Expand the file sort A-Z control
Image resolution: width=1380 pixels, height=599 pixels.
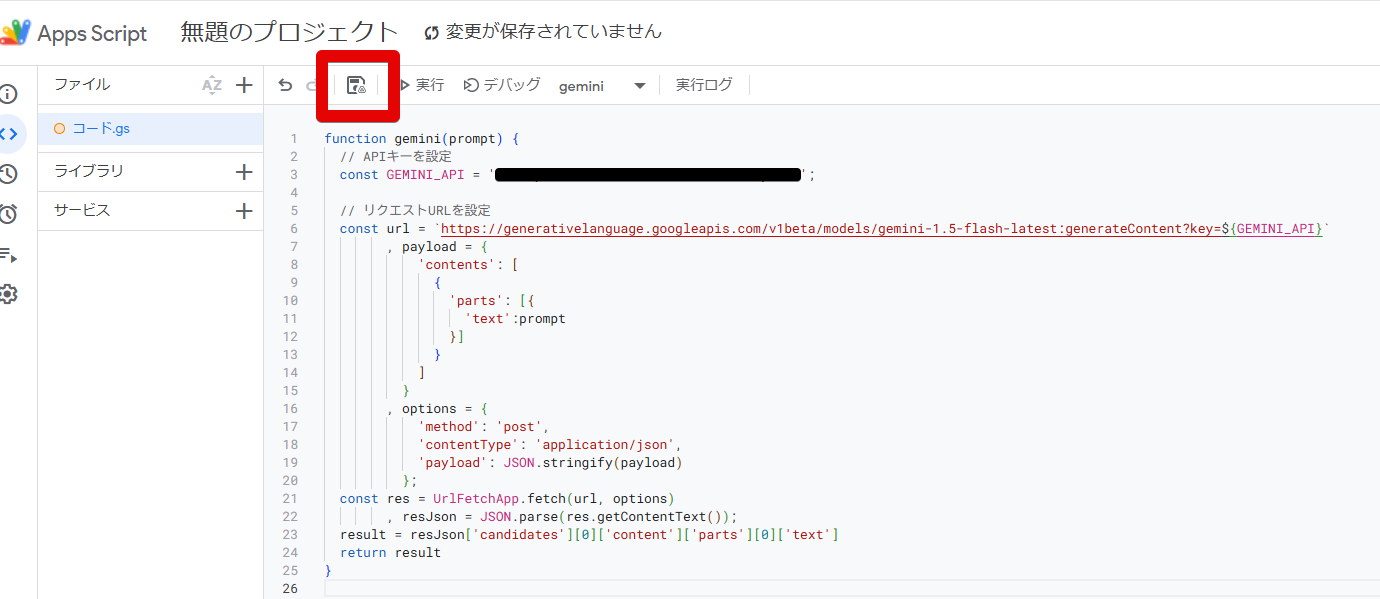[212, 85]
